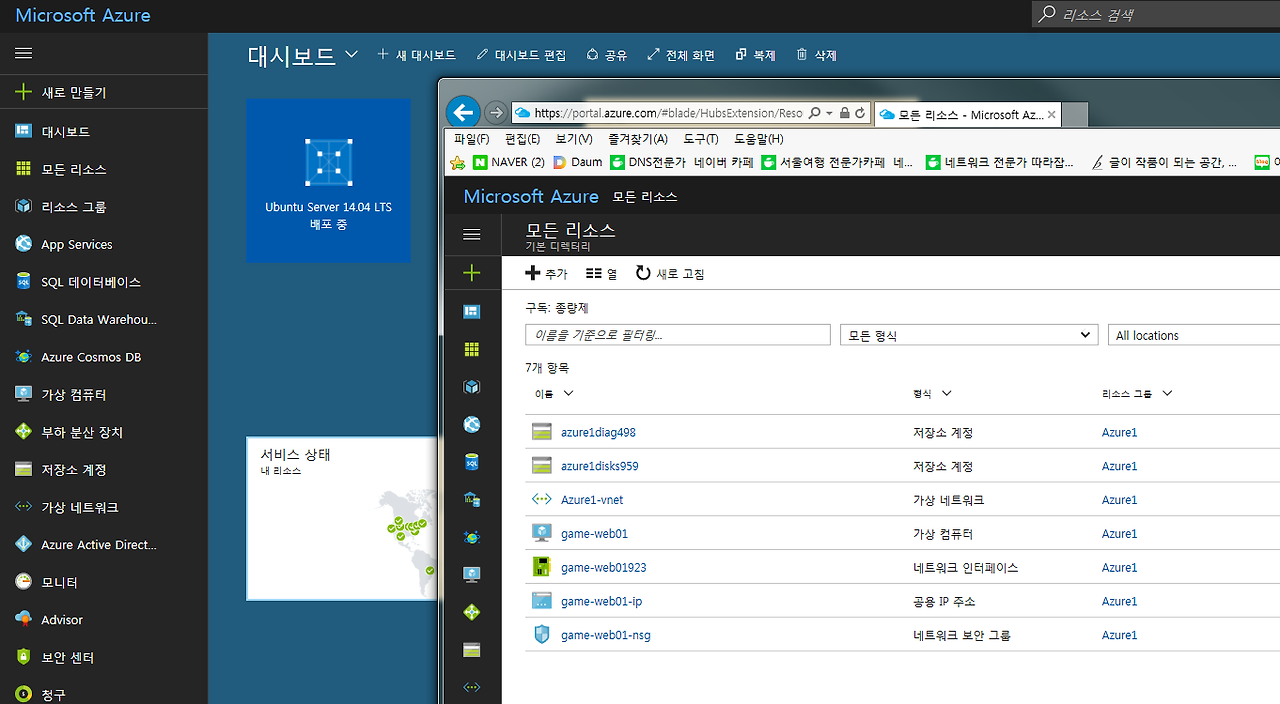Viewport: 1280px width, 704px height.
Task: Click the 이름을 기준으로 필터링 filter field
Action: (678, 335)
